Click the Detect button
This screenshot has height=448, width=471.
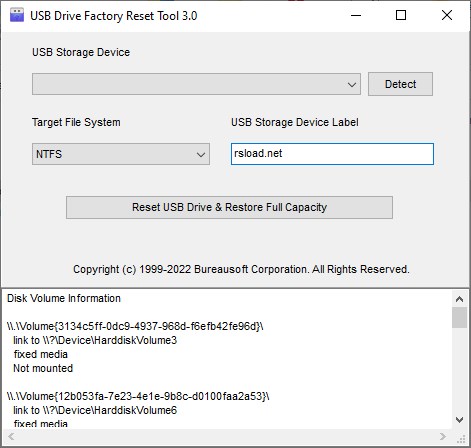400,84
